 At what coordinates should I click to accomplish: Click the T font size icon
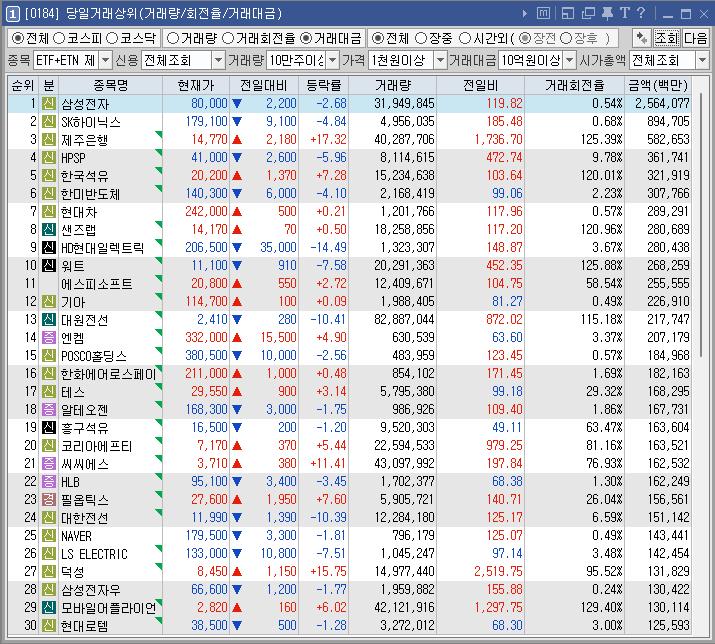click(624, 13)
